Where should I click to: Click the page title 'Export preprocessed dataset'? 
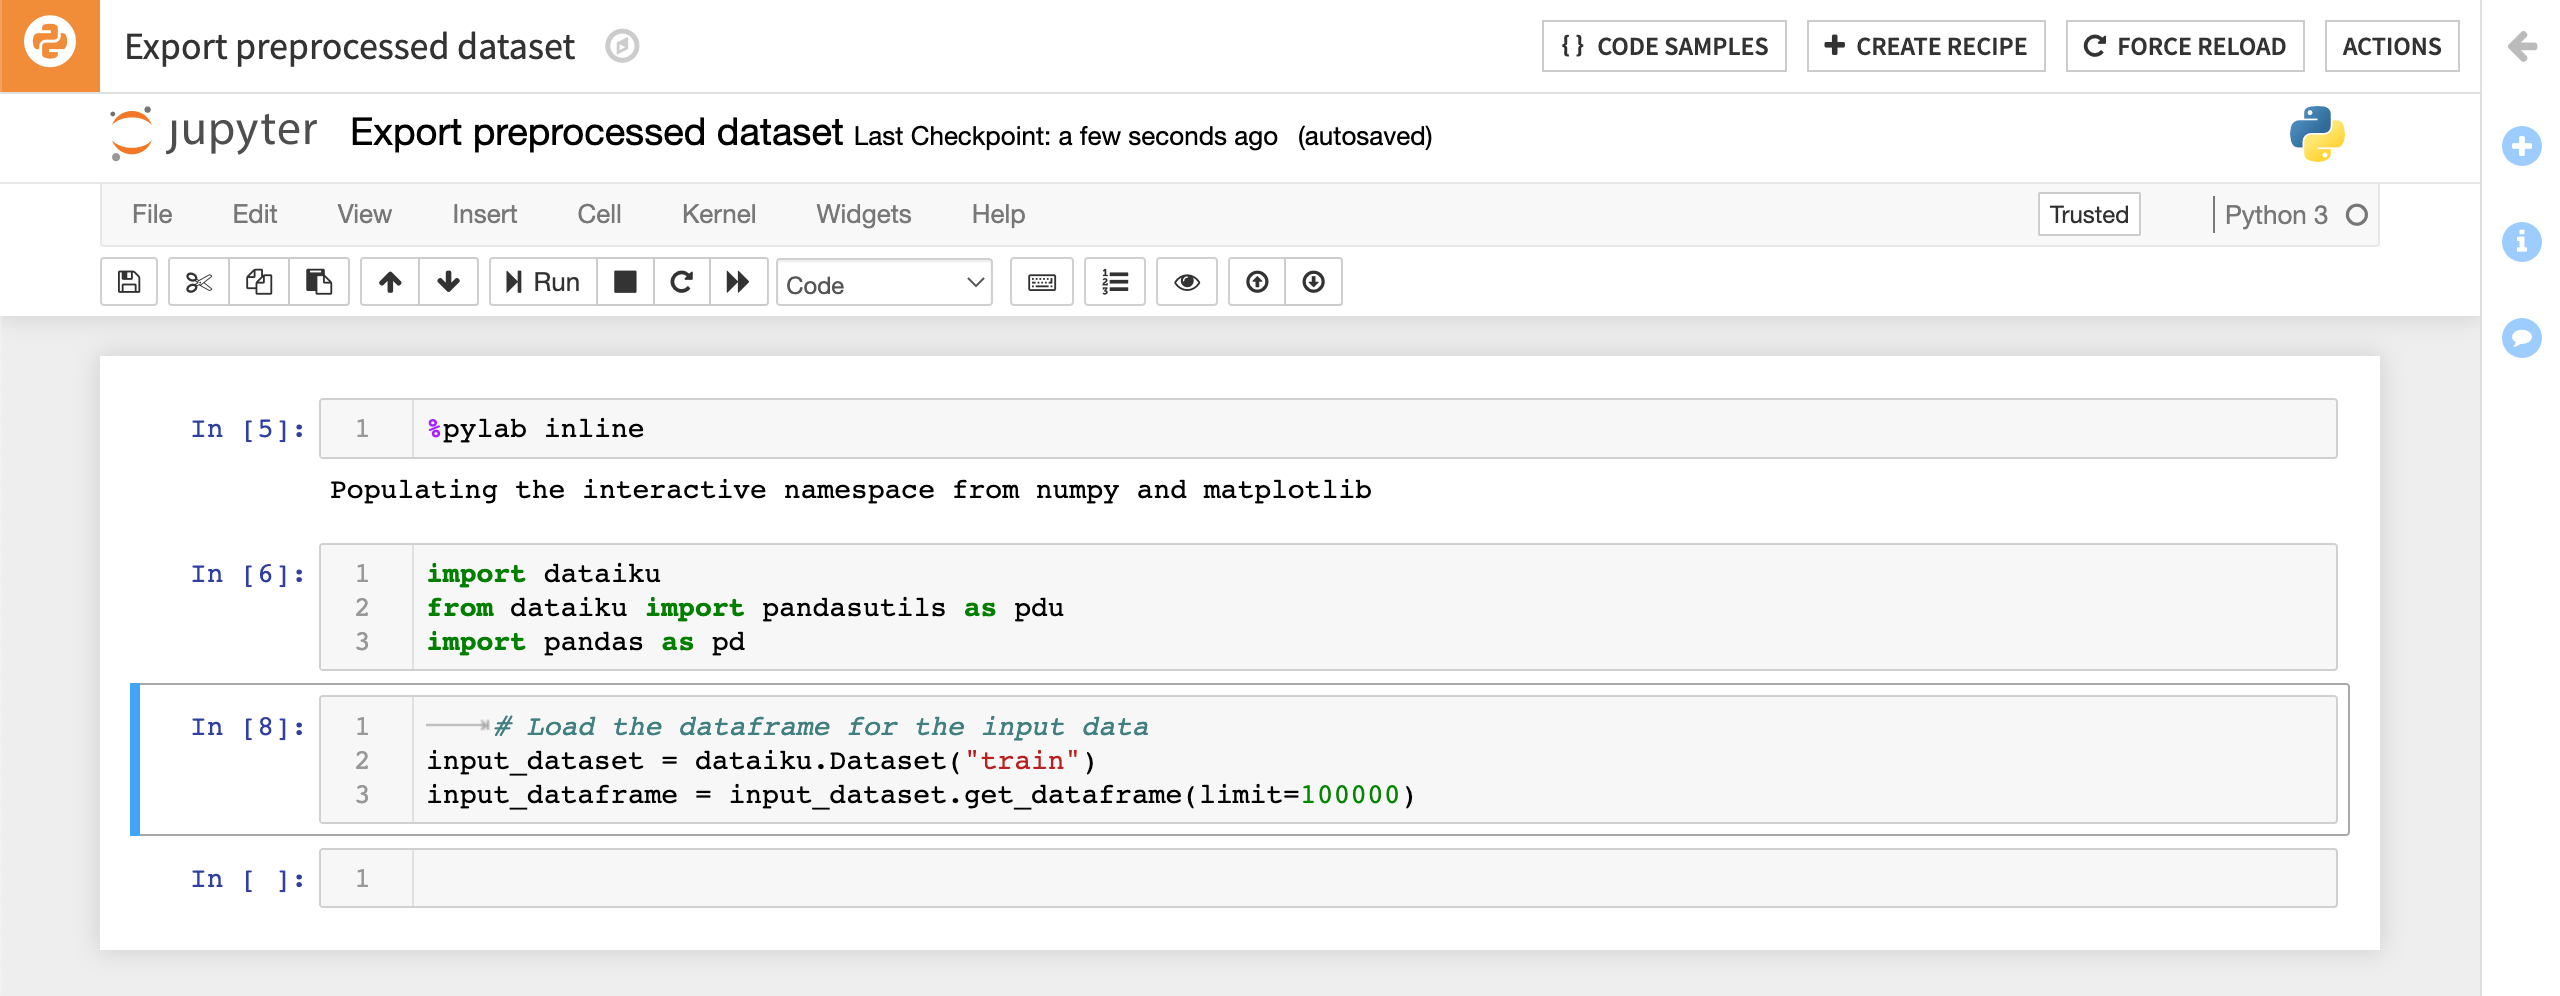pos(350,46)
